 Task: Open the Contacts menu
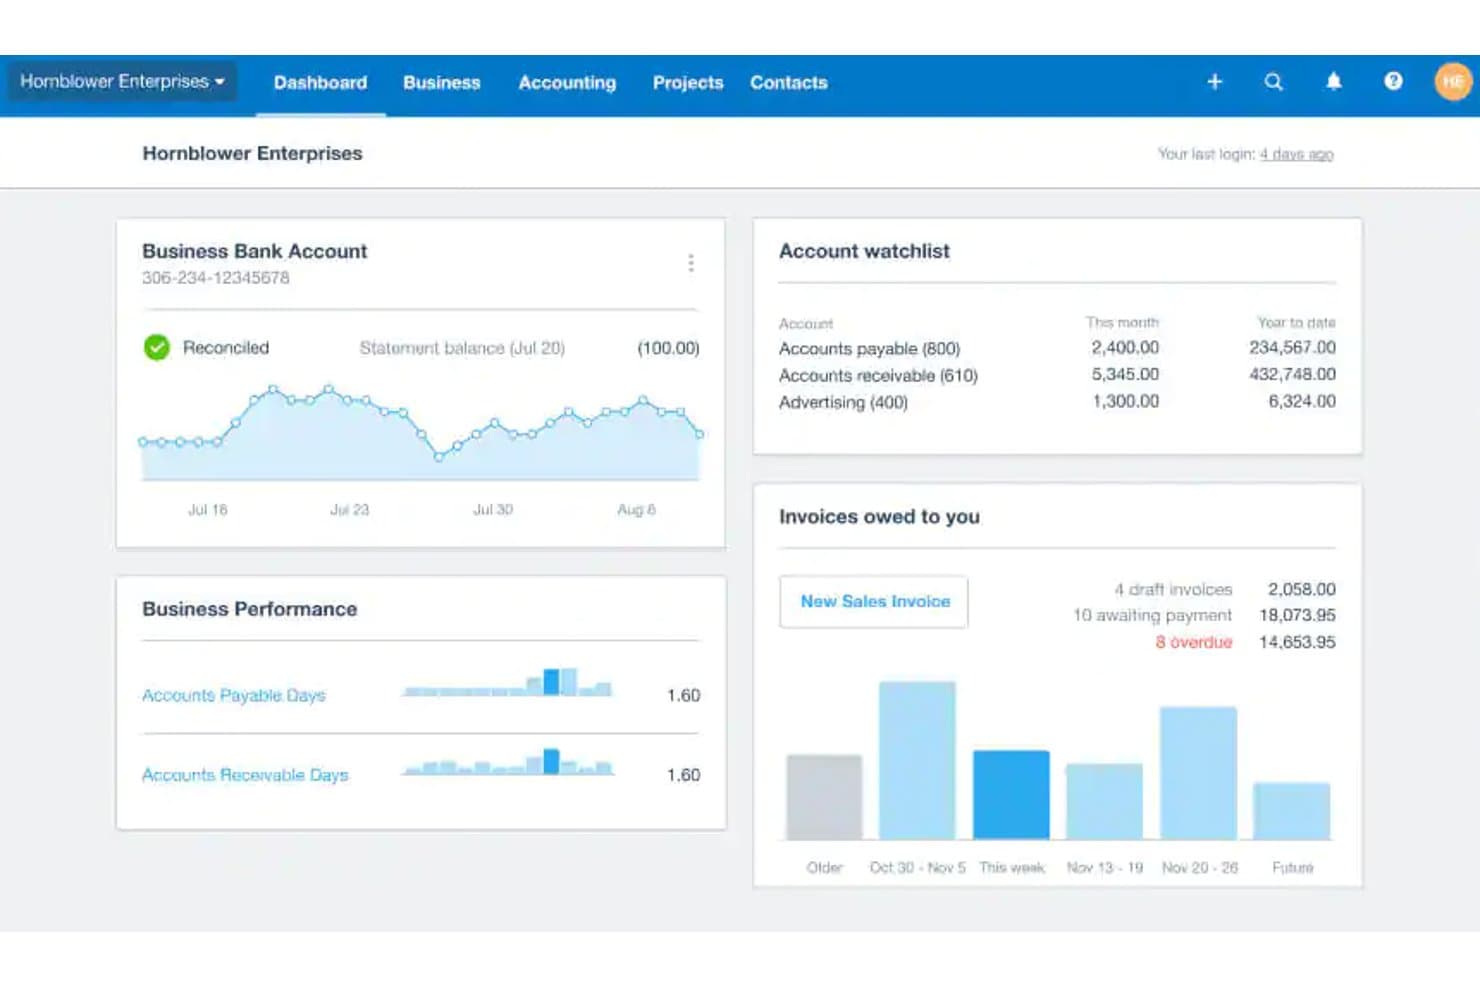pos(789,83)
